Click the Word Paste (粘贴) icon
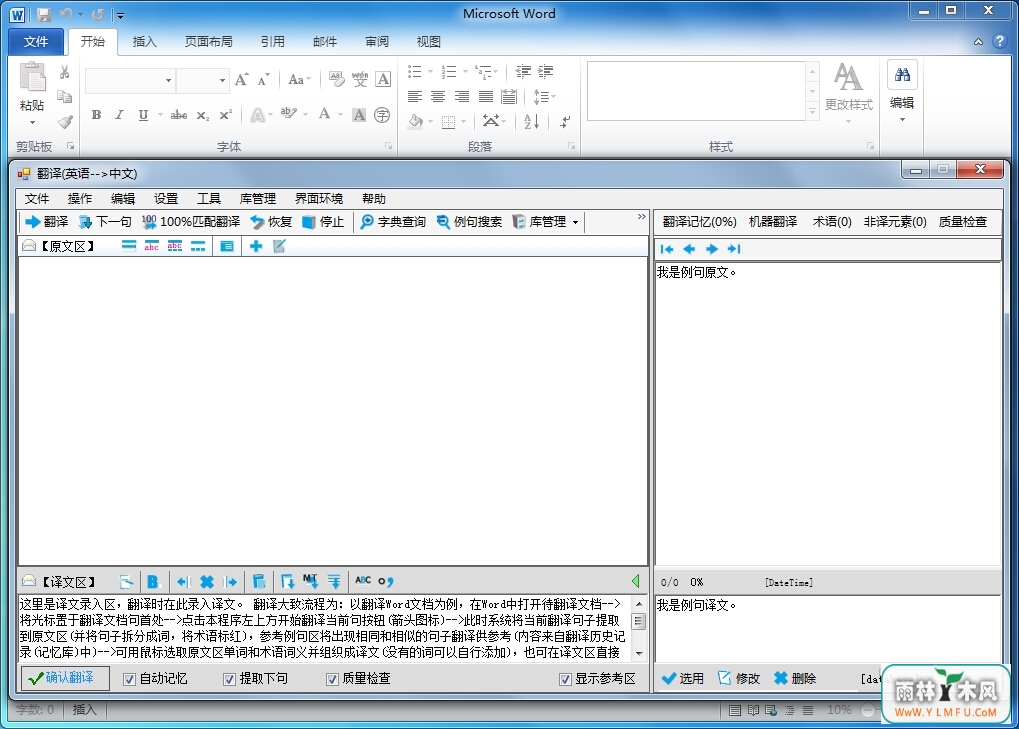Image resolution: width=1019 pixels, height=729 pixels. click(x=32, y=77)
